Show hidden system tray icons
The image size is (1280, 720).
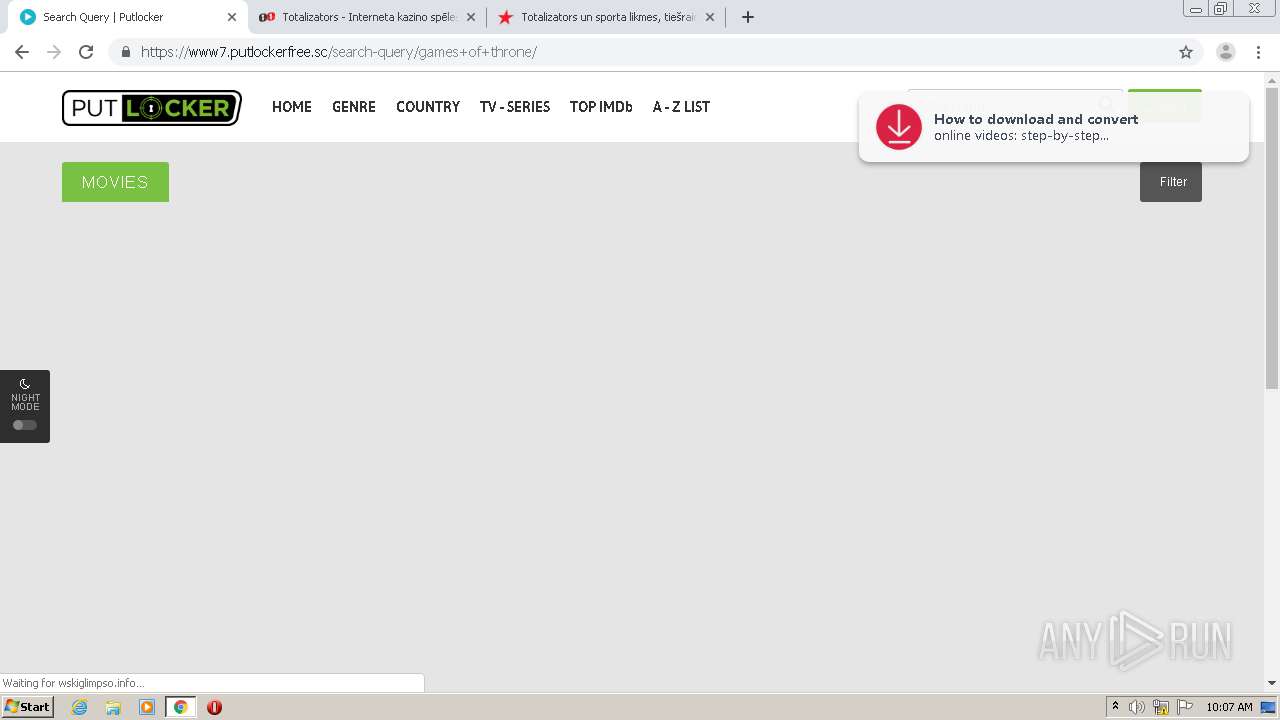(1115, 707)
